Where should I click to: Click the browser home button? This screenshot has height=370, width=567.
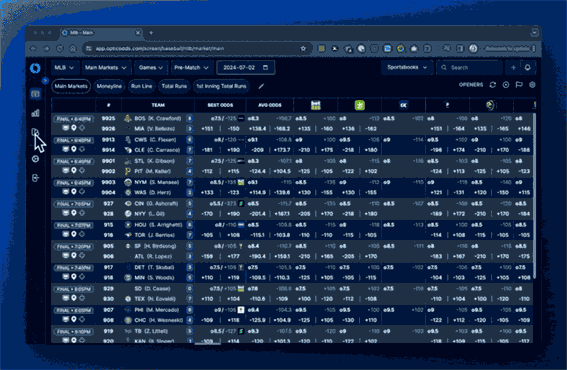(73, 48)
